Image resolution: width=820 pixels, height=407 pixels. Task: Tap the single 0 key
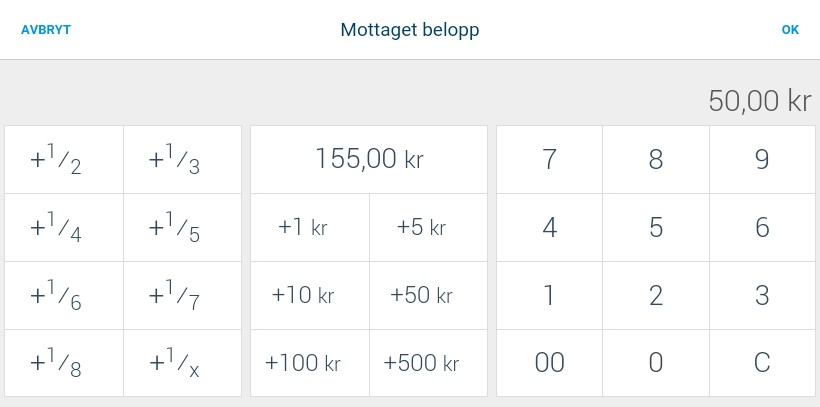point(656,363)
